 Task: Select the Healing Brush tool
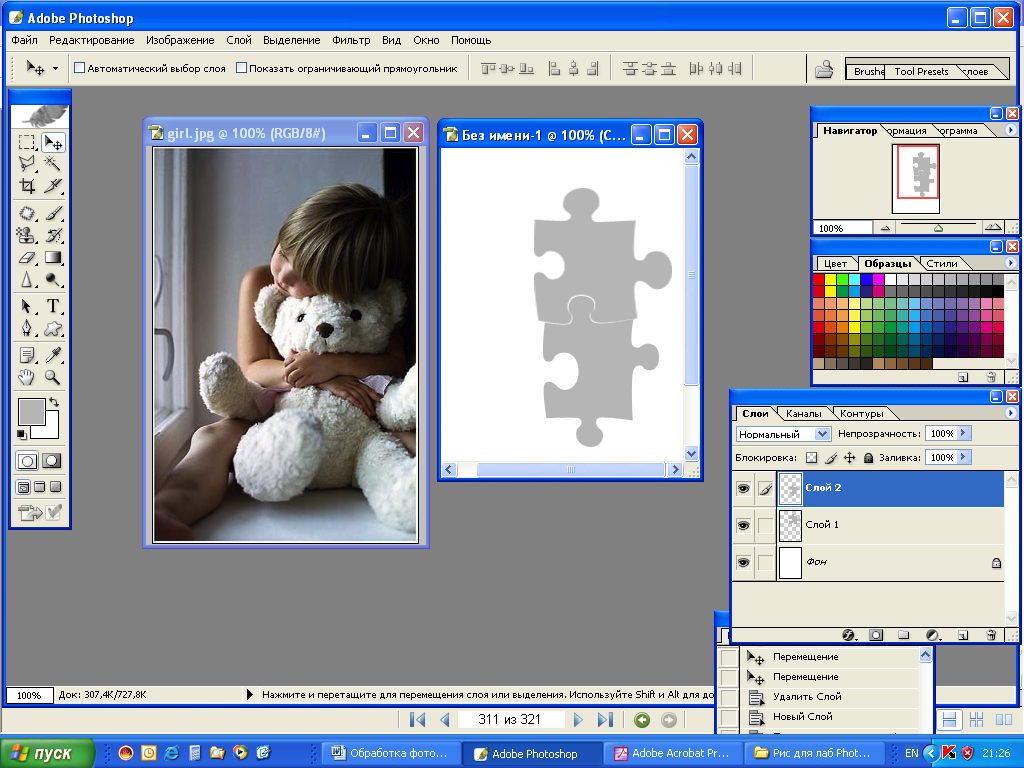(27, 214)
